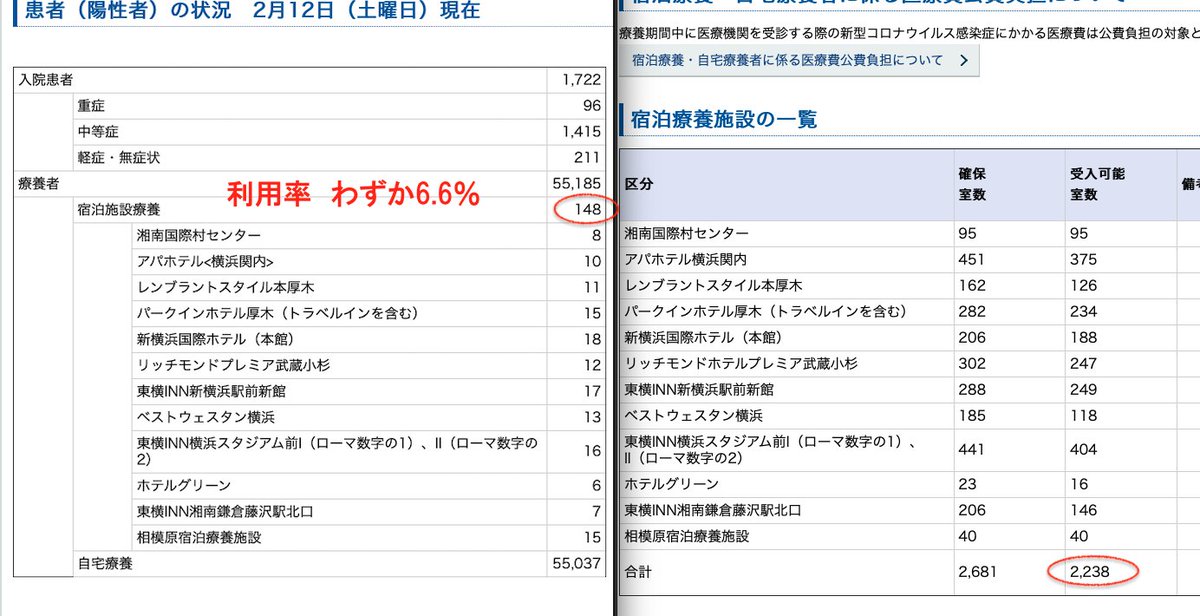Select 相模原宿泊療養施設 in the patient status table
Viewport: 1200px width, 616px height.
point(199,537)
